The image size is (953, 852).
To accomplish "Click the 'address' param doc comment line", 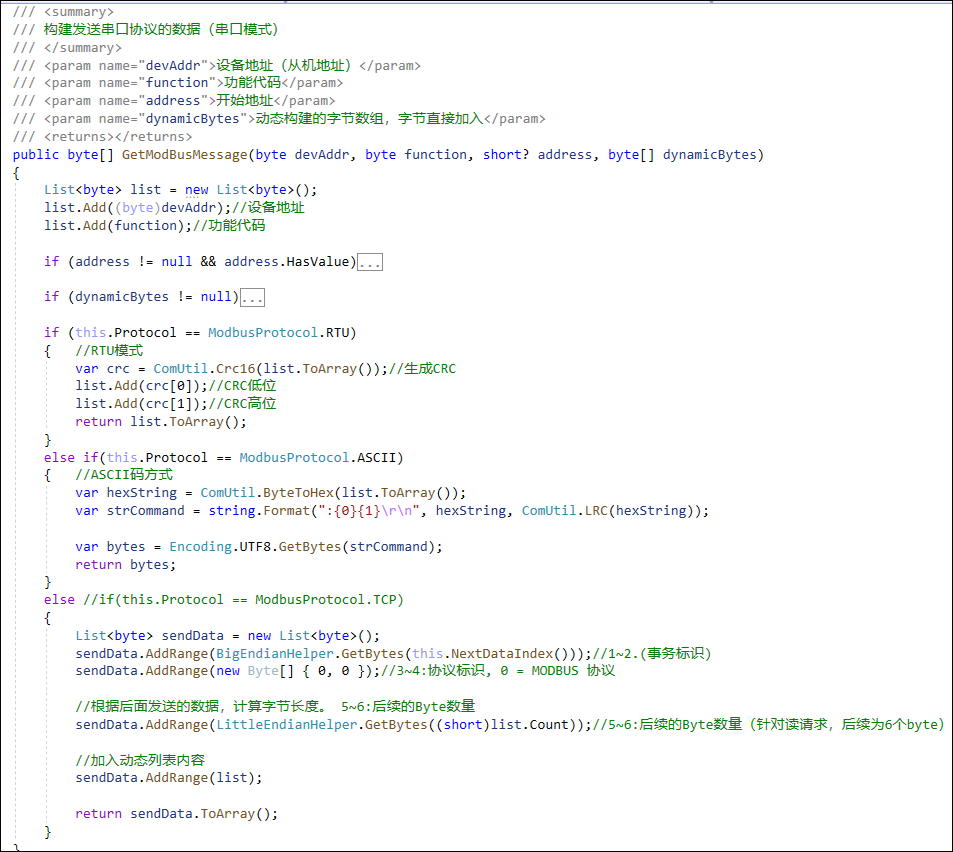I will [174, 101].
